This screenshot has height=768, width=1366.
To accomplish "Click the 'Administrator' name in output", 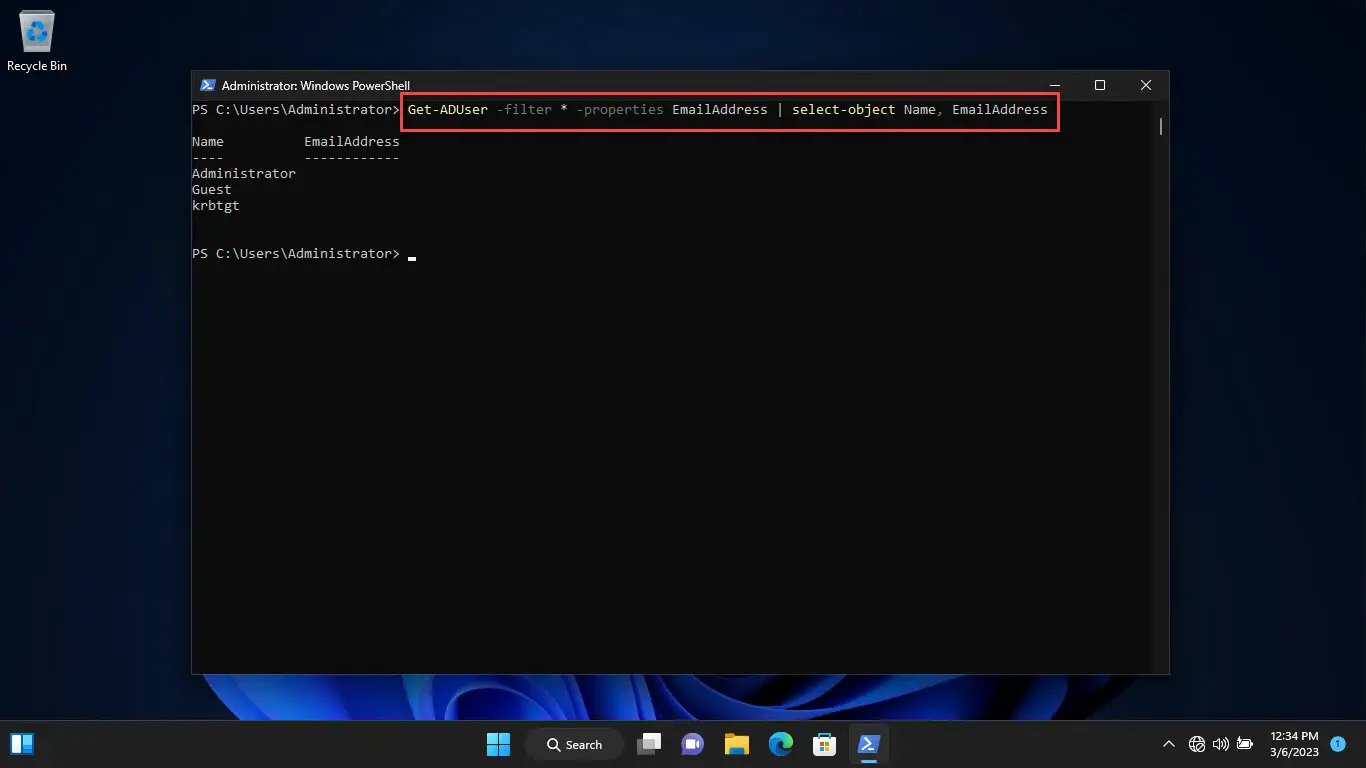I will (244, 174).
